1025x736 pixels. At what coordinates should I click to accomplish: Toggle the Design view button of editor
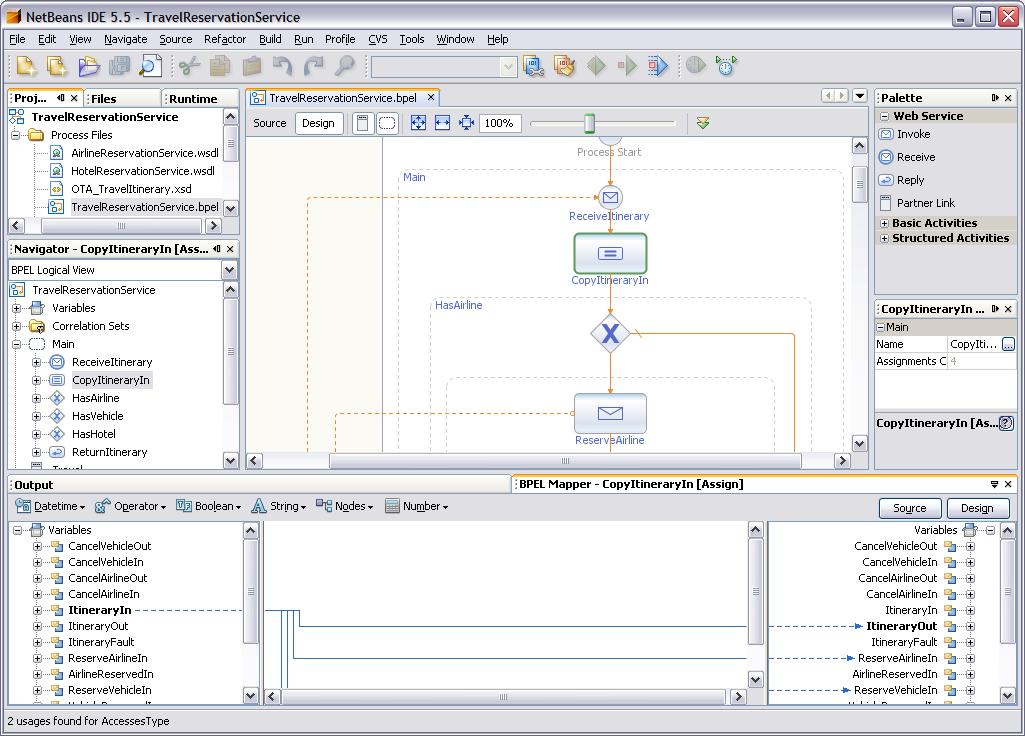318,123
